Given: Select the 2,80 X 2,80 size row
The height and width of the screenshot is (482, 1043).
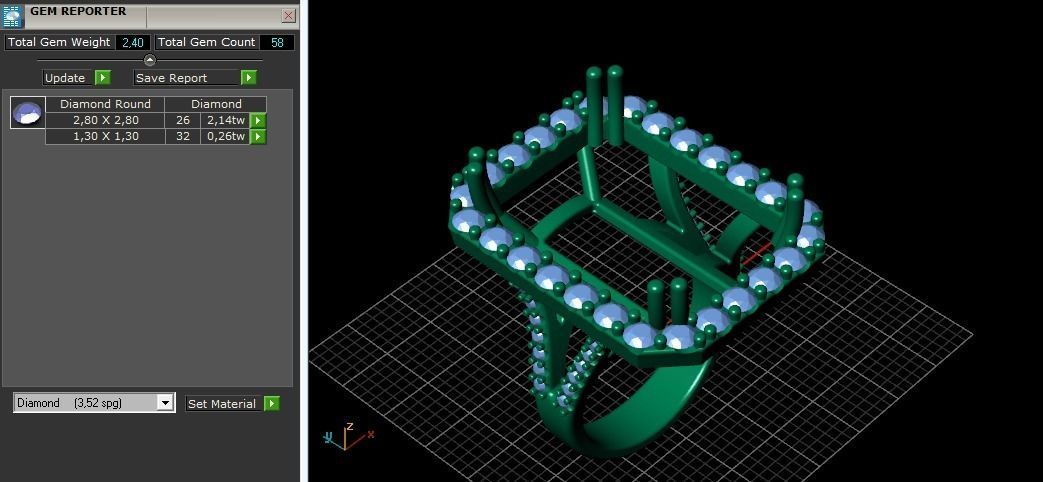Looking at the screenshot, I should coord(106,120).
